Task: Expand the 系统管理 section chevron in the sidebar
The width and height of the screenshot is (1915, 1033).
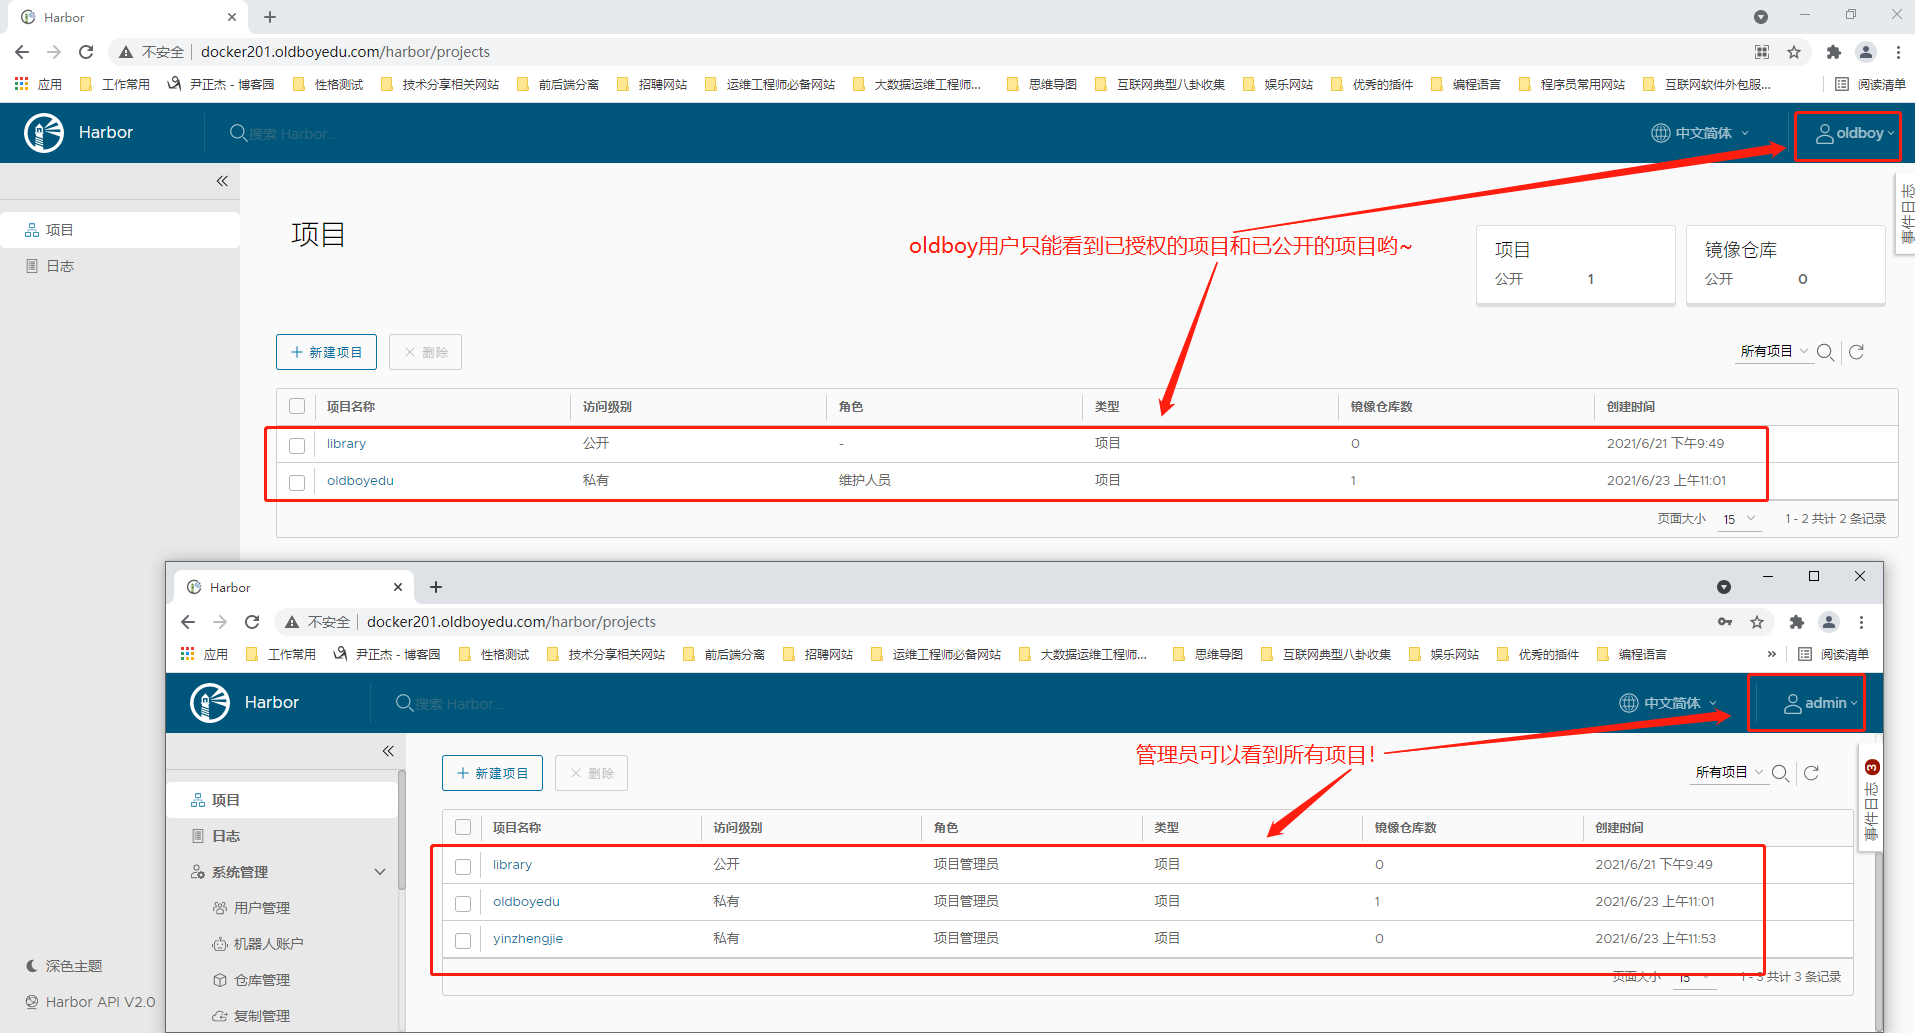Action: point(380,872)
